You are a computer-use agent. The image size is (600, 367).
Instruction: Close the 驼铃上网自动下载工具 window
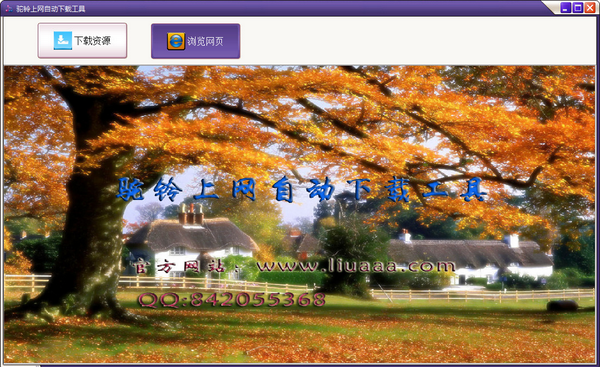590,8
